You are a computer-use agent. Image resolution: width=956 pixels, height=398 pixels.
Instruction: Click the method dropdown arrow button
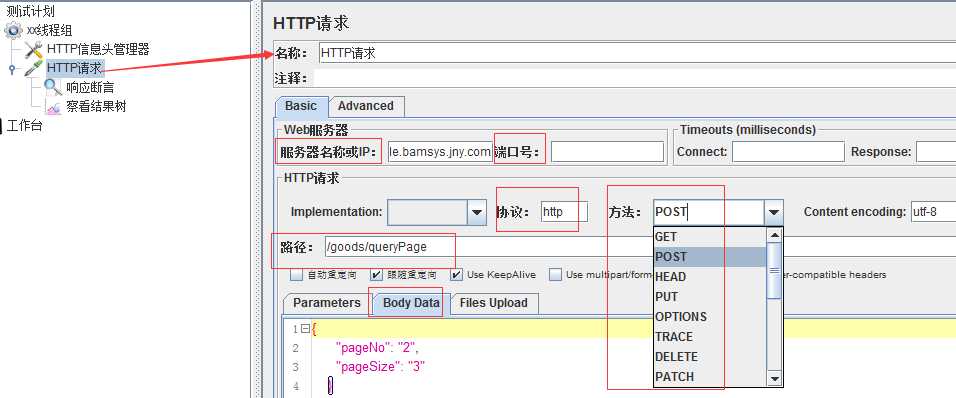(x=774, y=212)
